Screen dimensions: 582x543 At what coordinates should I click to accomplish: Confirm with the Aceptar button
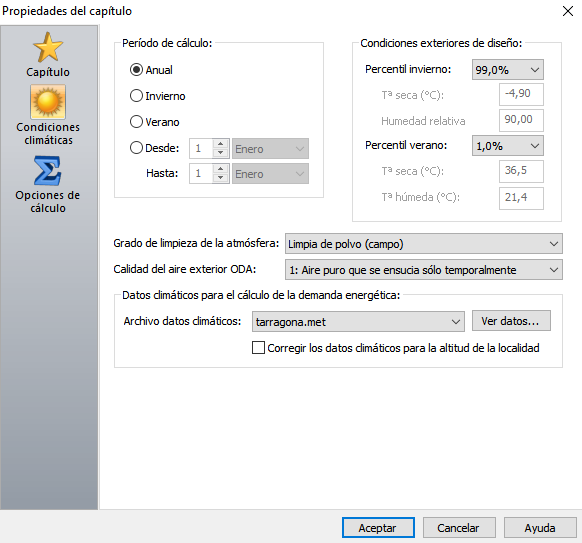(378, 527)
